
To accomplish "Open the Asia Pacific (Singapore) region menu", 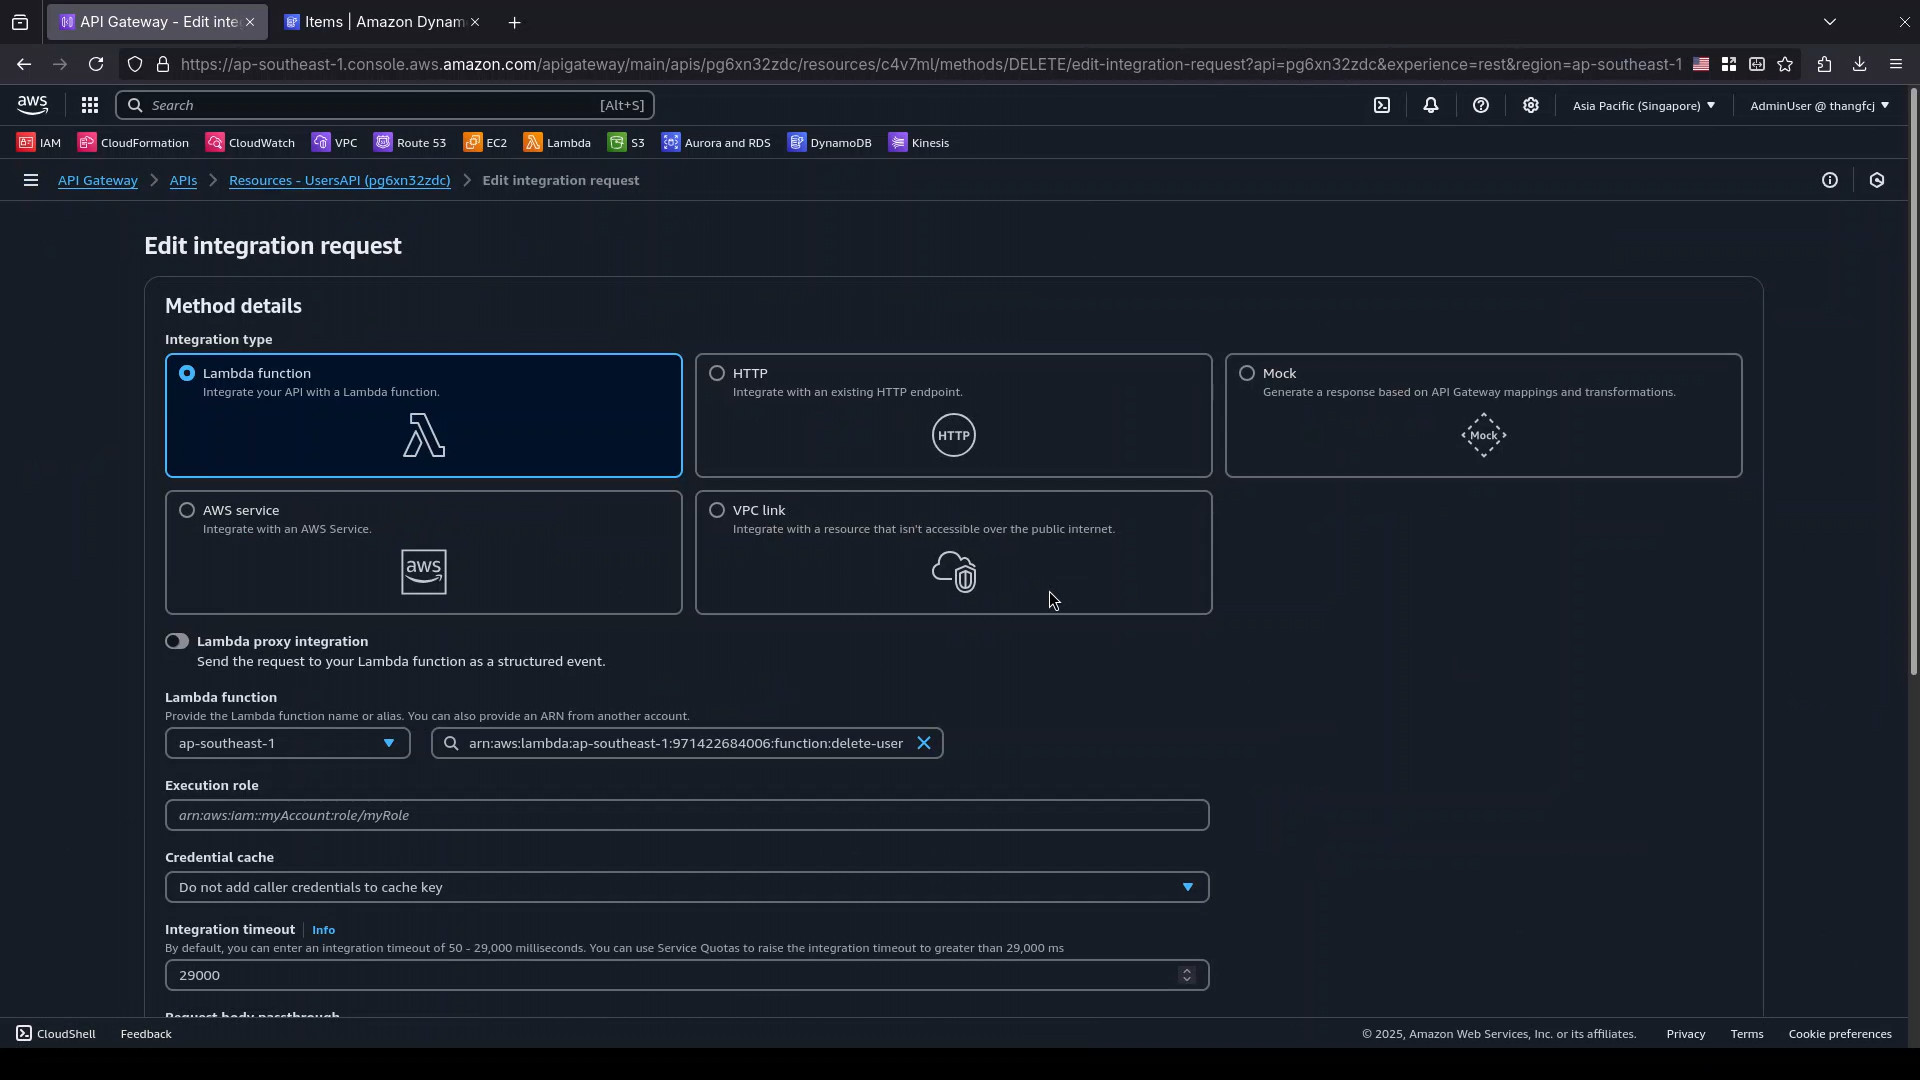I will point(1644,105).
